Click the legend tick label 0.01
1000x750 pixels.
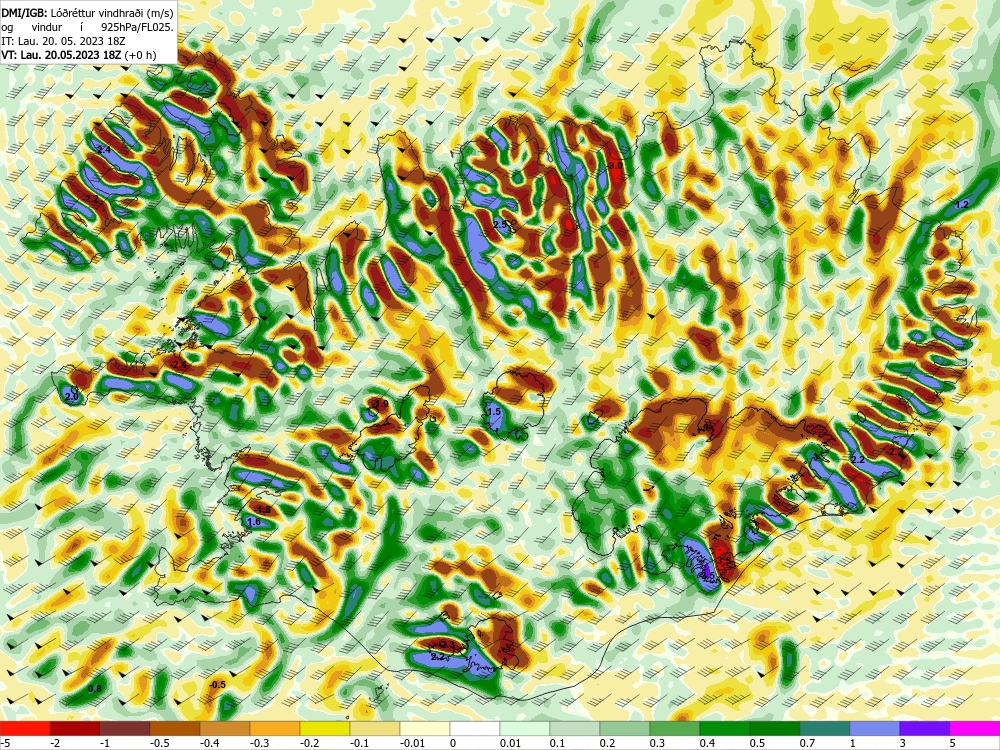[510, 743]
